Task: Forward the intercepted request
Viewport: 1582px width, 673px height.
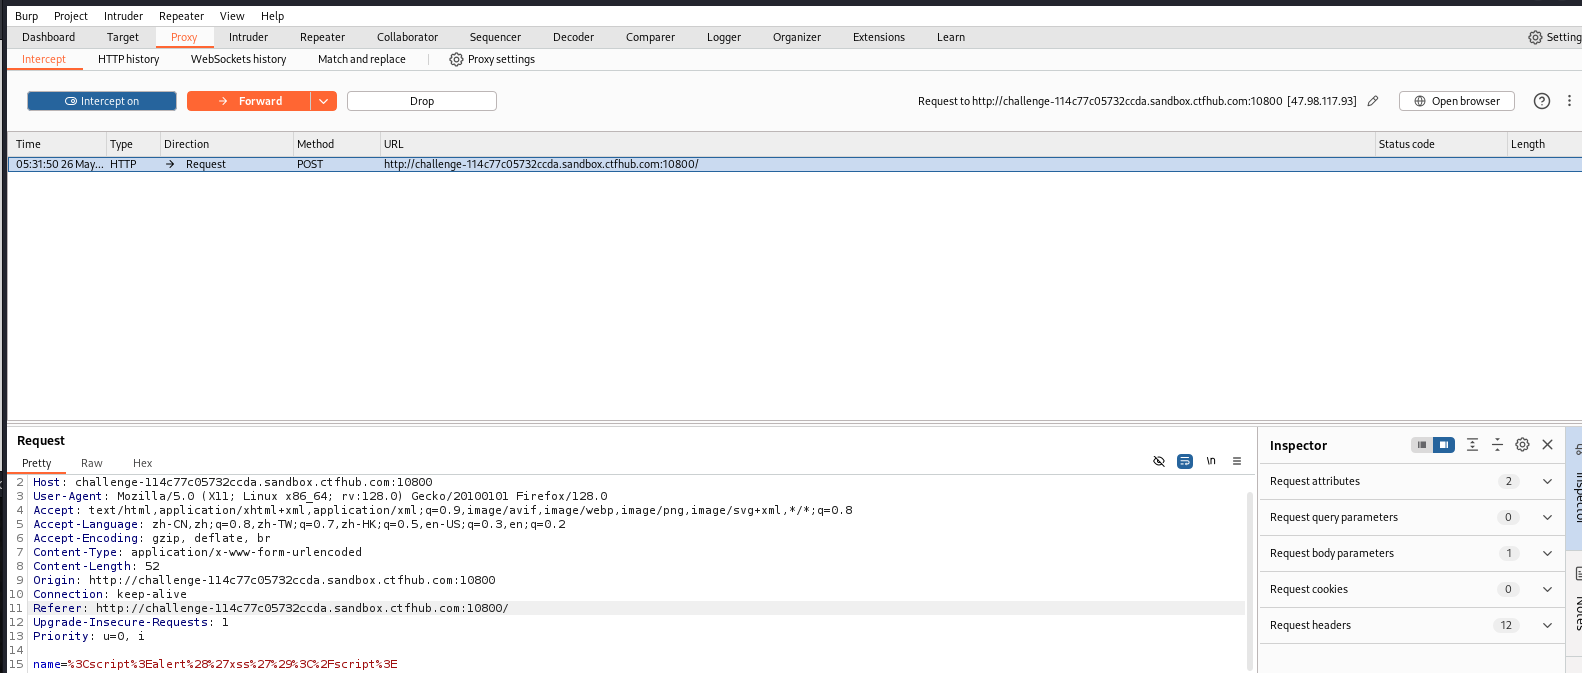Action: tap(249, 101)
